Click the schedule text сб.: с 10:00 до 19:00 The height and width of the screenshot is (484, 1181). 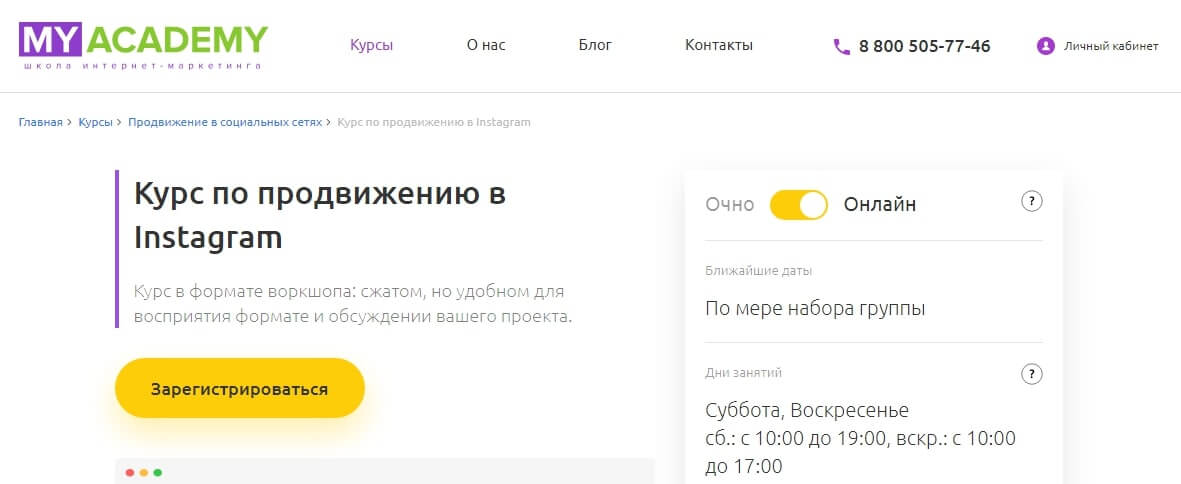(795, 438)
